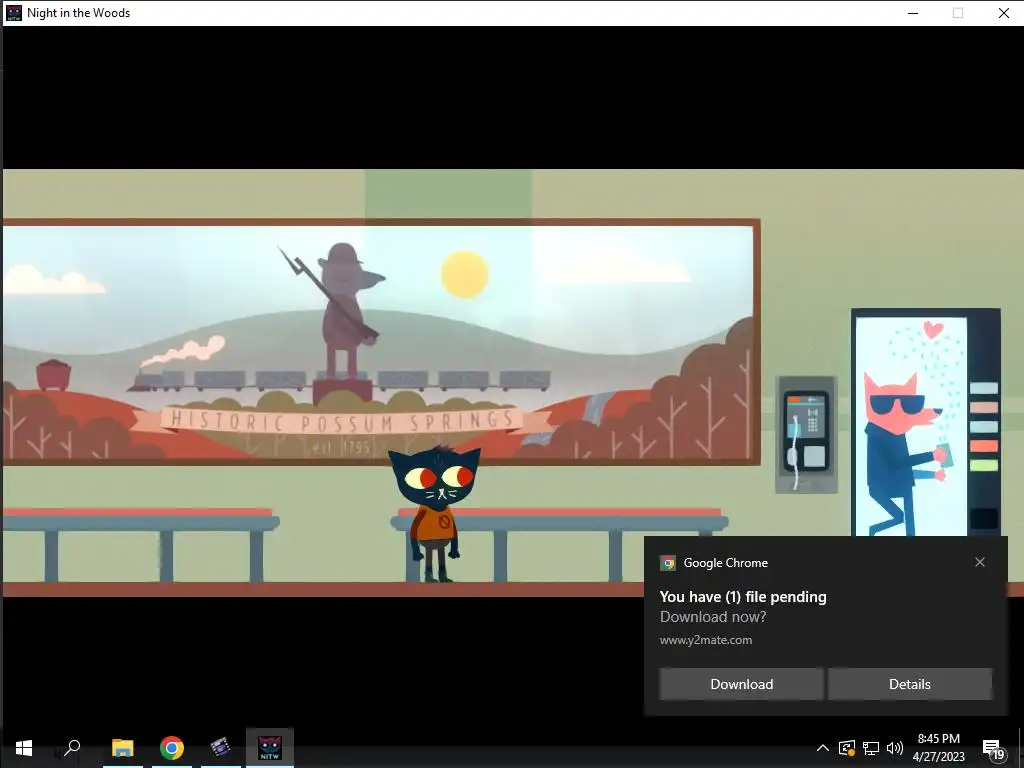Viewport: 1024px width, 768px height.
Task: Minimize the Night in the Woods window
Action: 913,13
